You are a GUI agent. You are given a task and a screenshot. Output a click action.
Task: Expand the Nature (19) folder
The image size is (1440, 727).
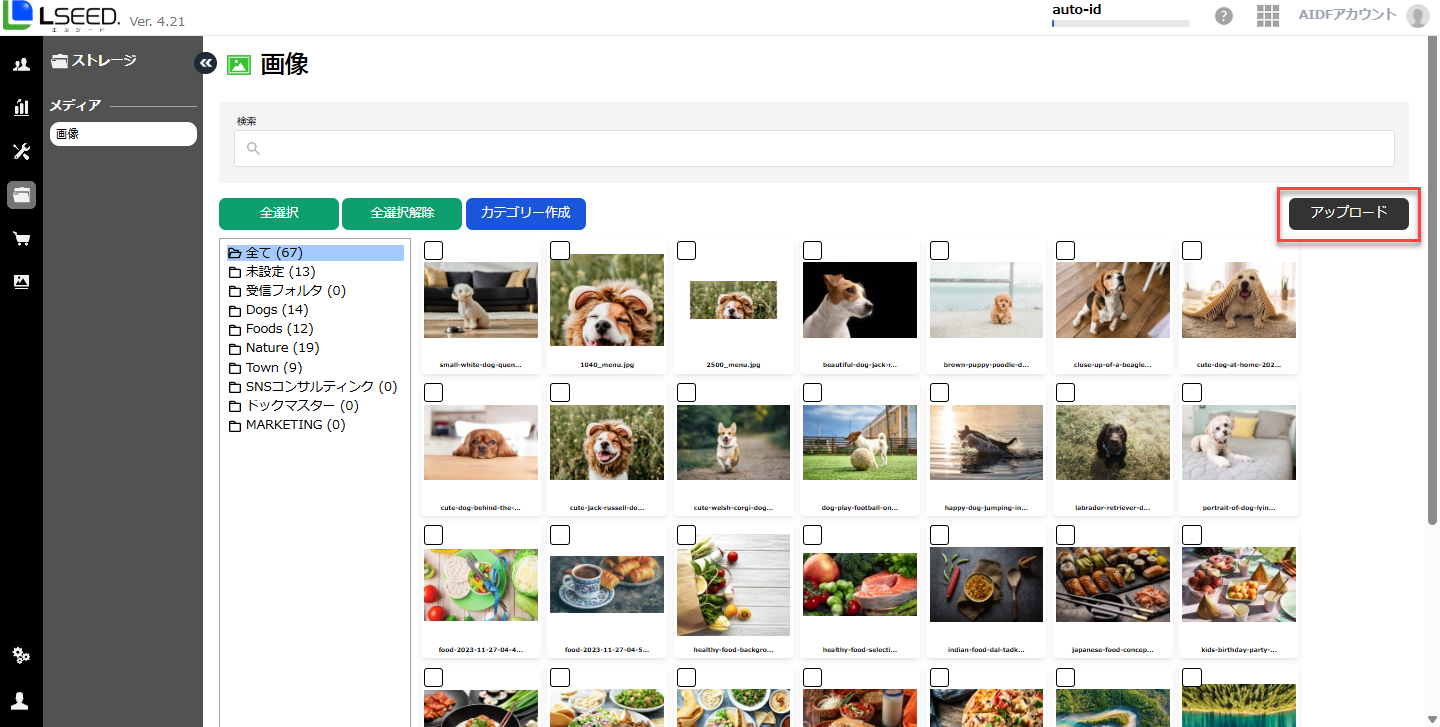281,348
